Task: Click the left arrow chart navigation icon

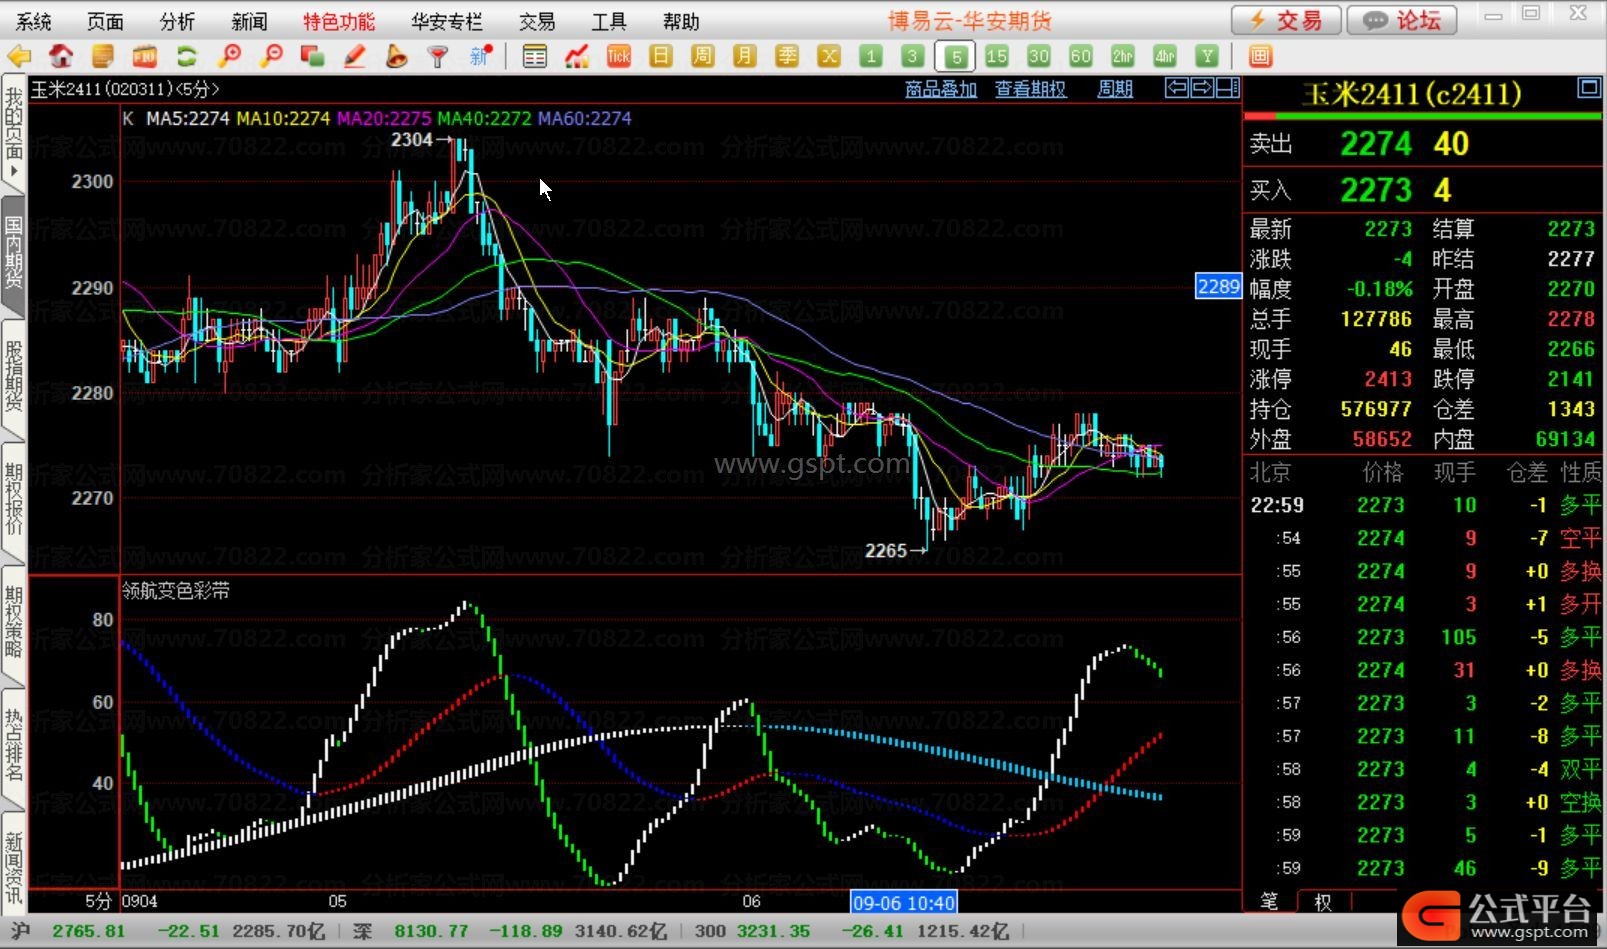Action: click(1177, 88)
